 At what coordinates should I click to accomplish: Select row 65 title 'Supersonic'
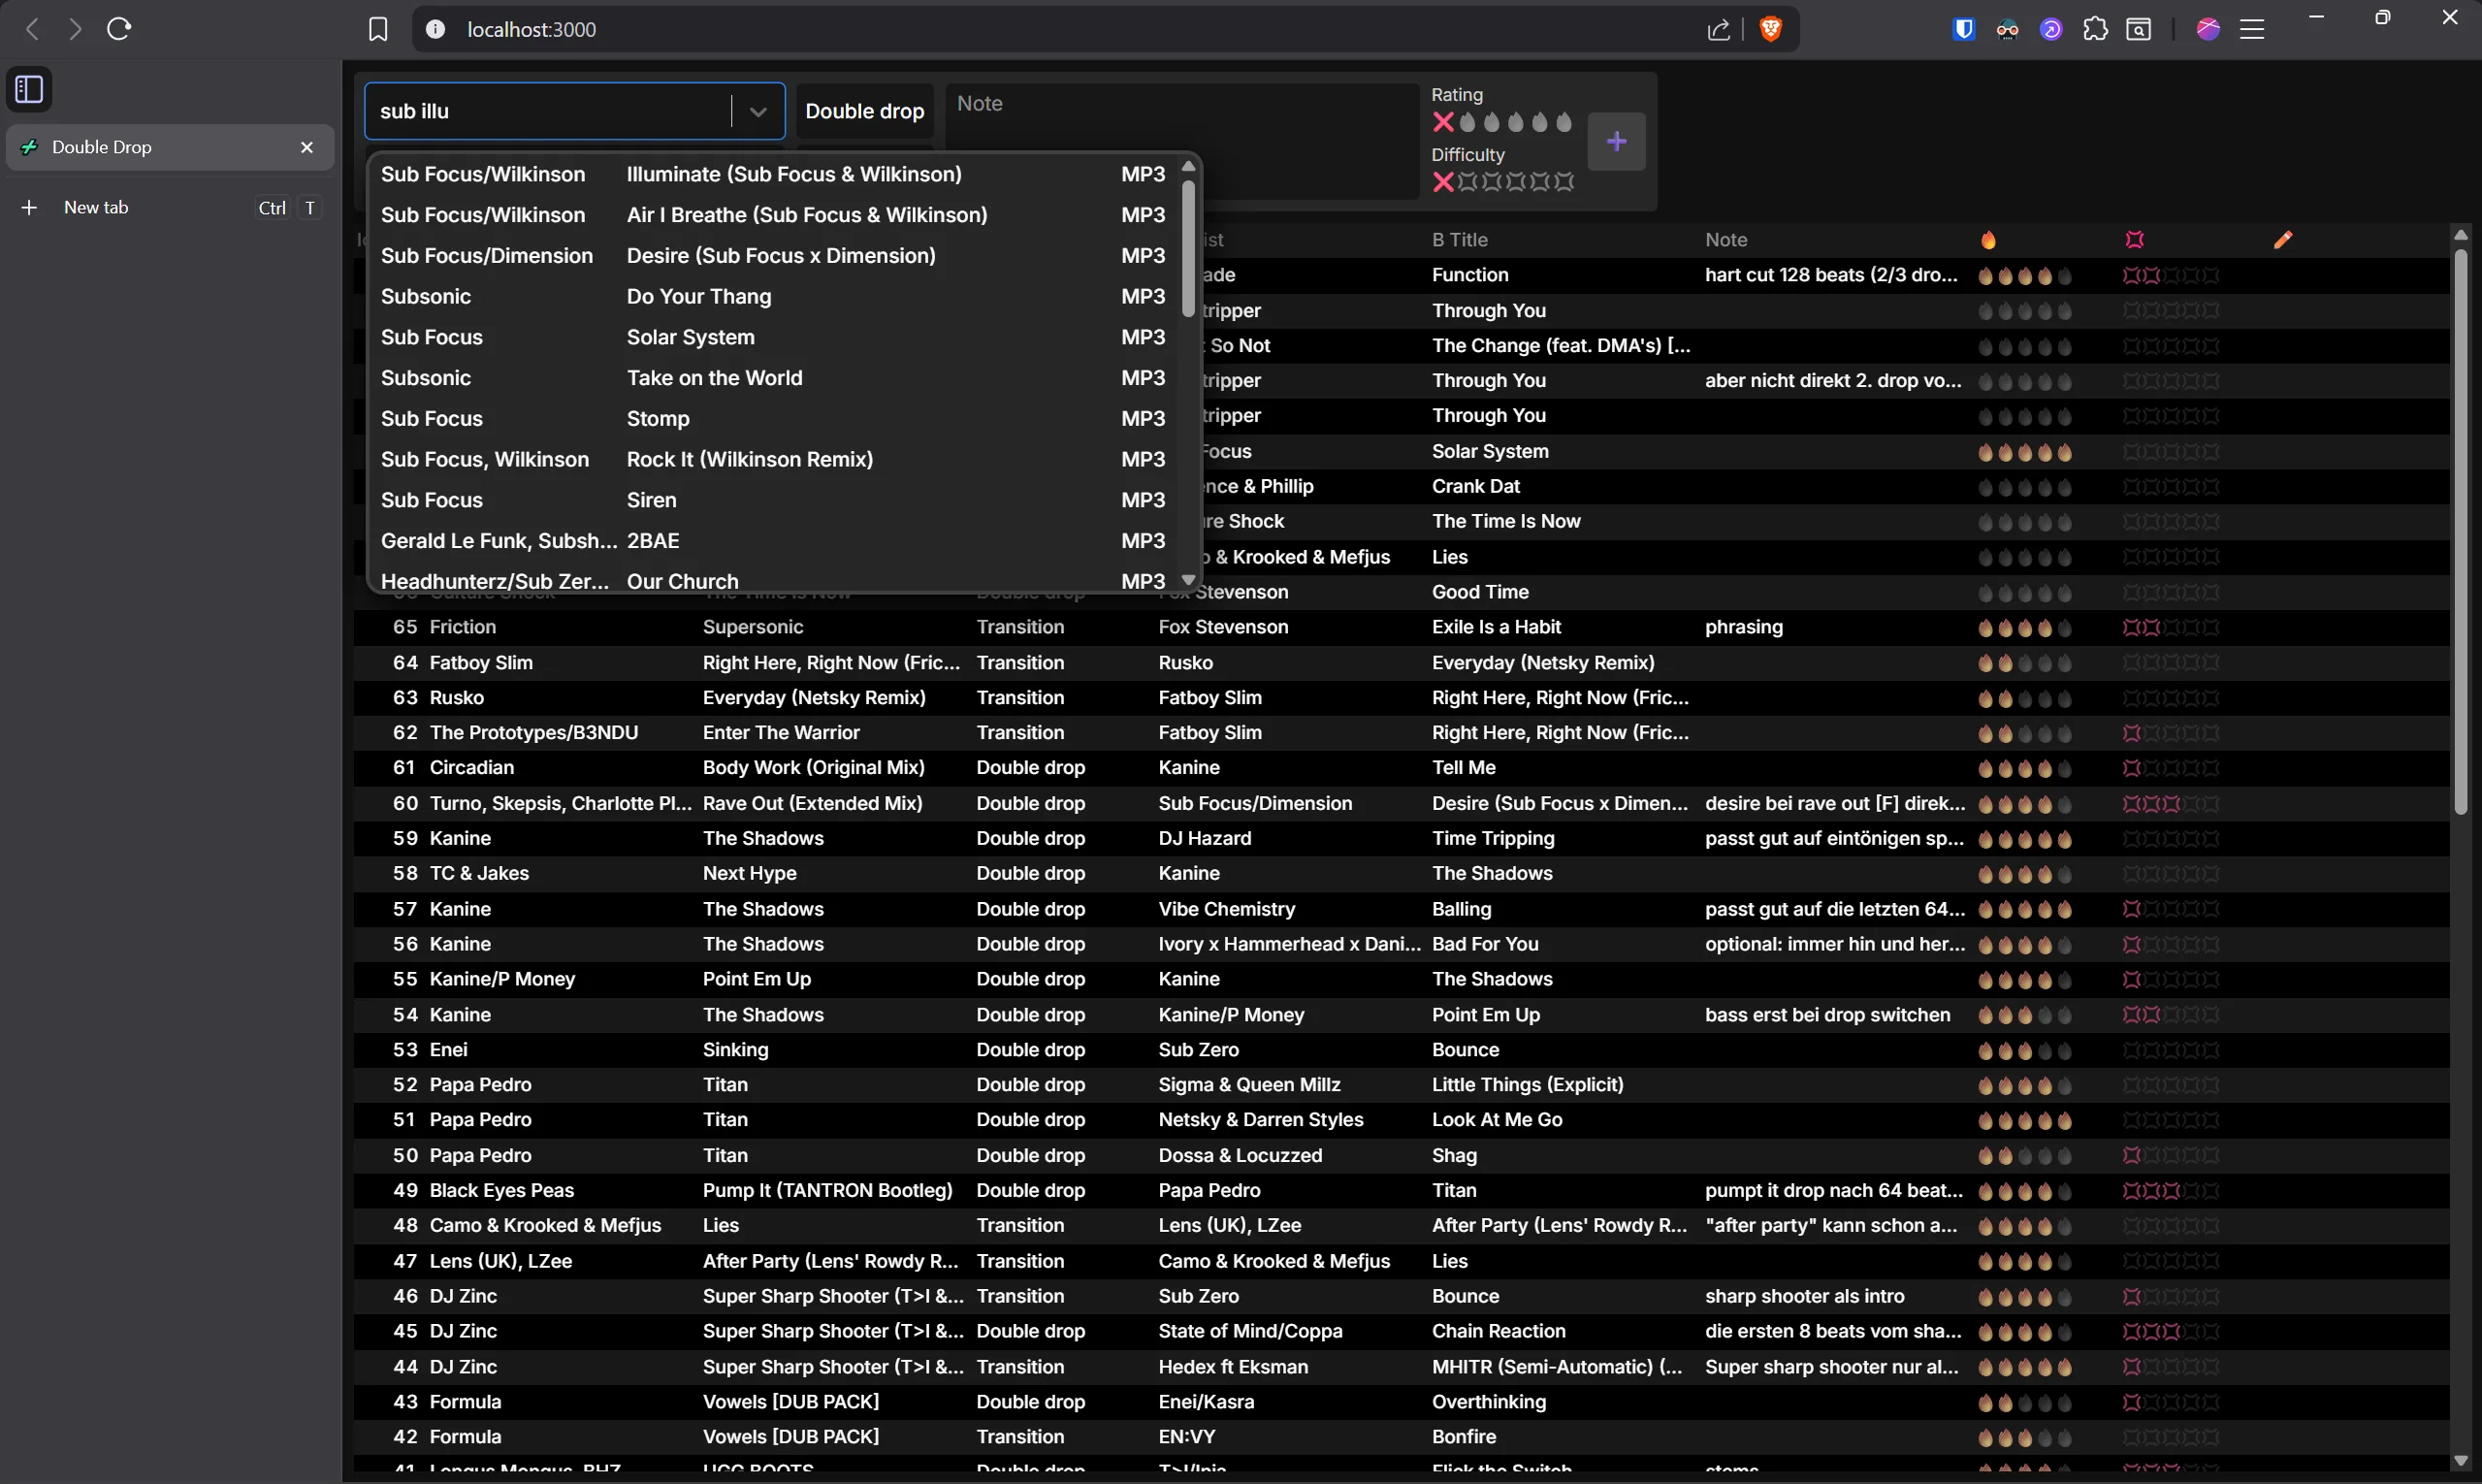coord(753,627)
